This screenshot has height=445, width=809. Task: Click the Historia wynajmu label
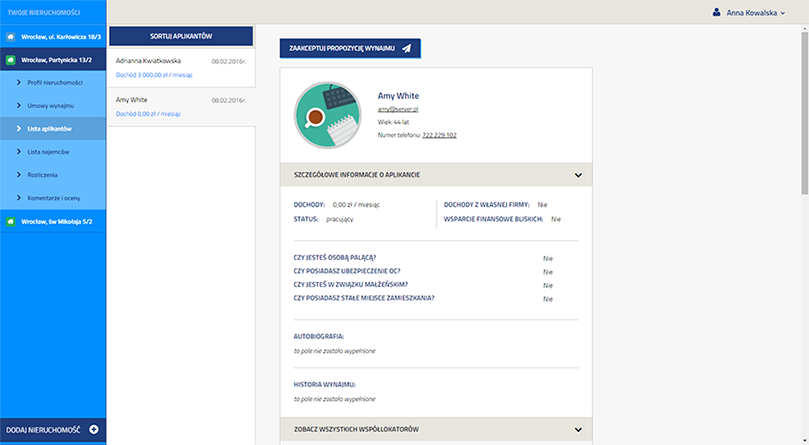coord(325,385)
